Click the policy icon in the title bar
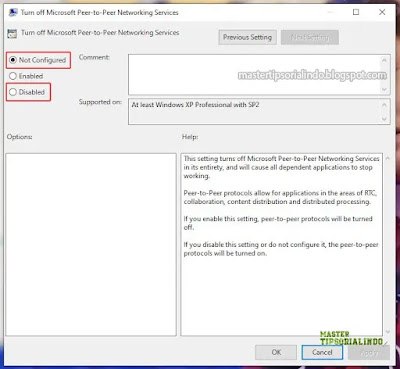400x369 pixels. click(x=13, y=13)
